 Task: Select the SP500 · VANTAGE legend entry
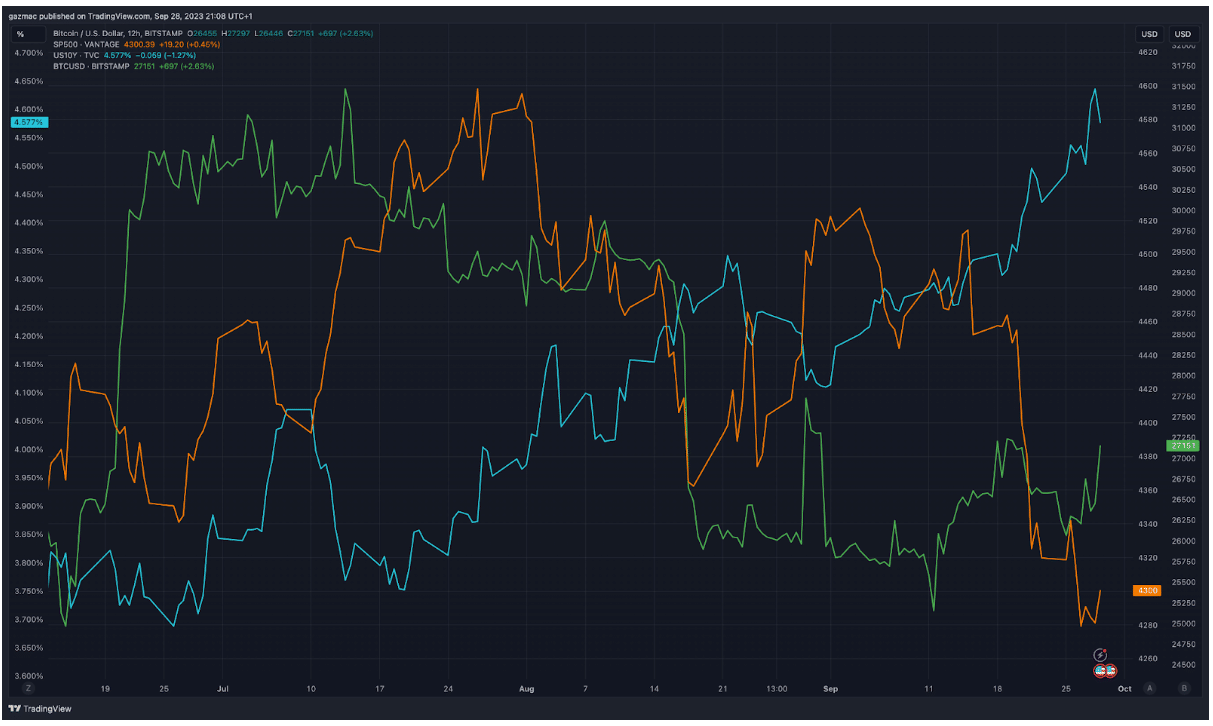(87, 45)
